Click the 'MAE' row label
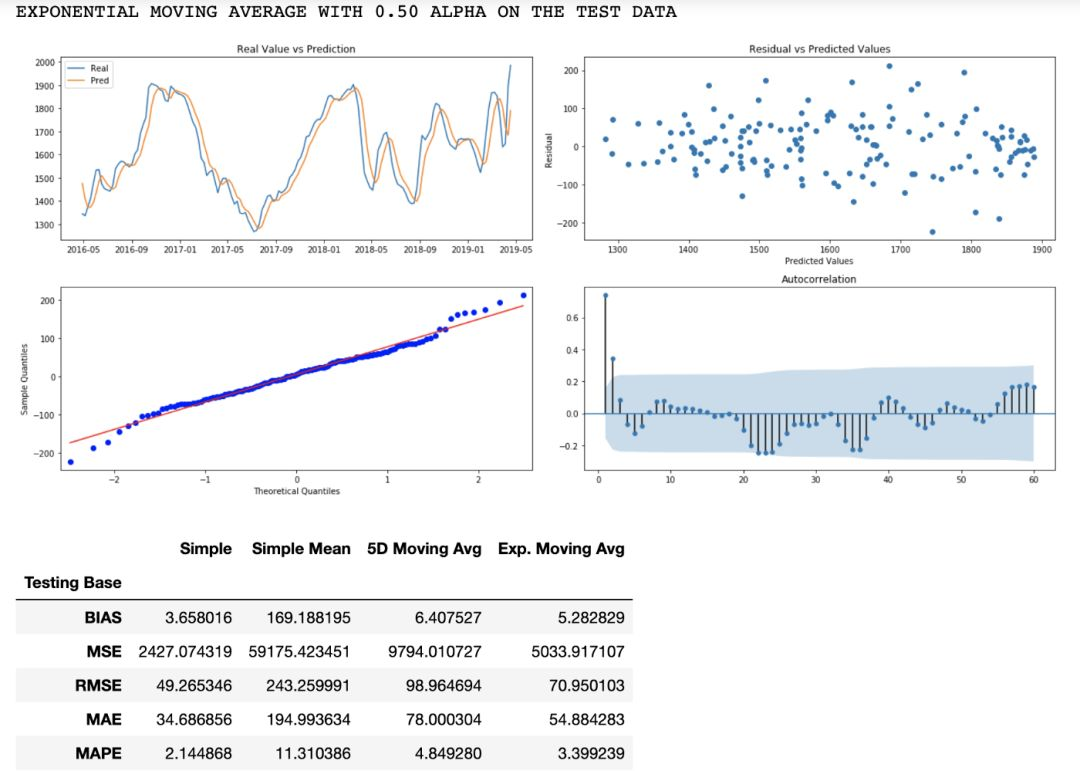Screen dimensions: 1080x771 coord(104,719)
